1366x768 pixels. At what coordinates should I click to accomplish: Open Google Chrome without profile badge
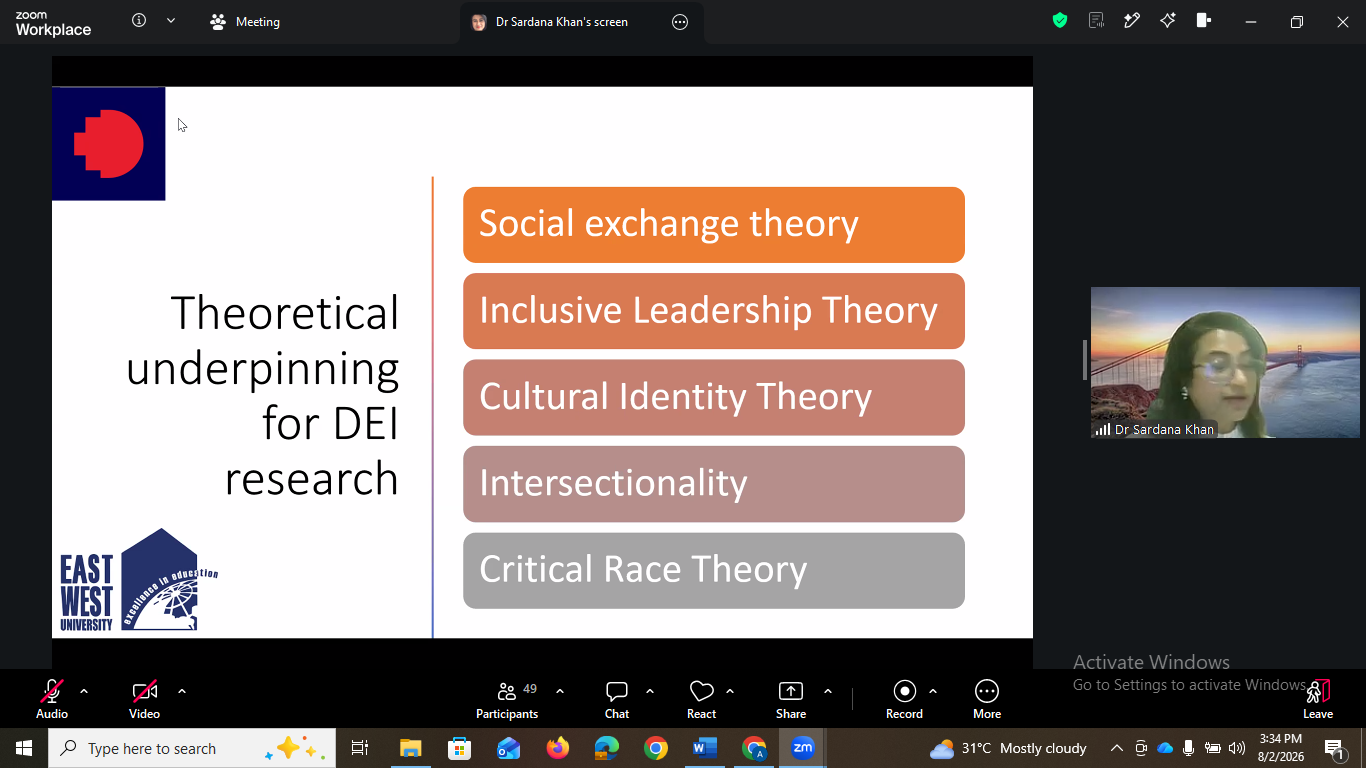click(656, 748)
